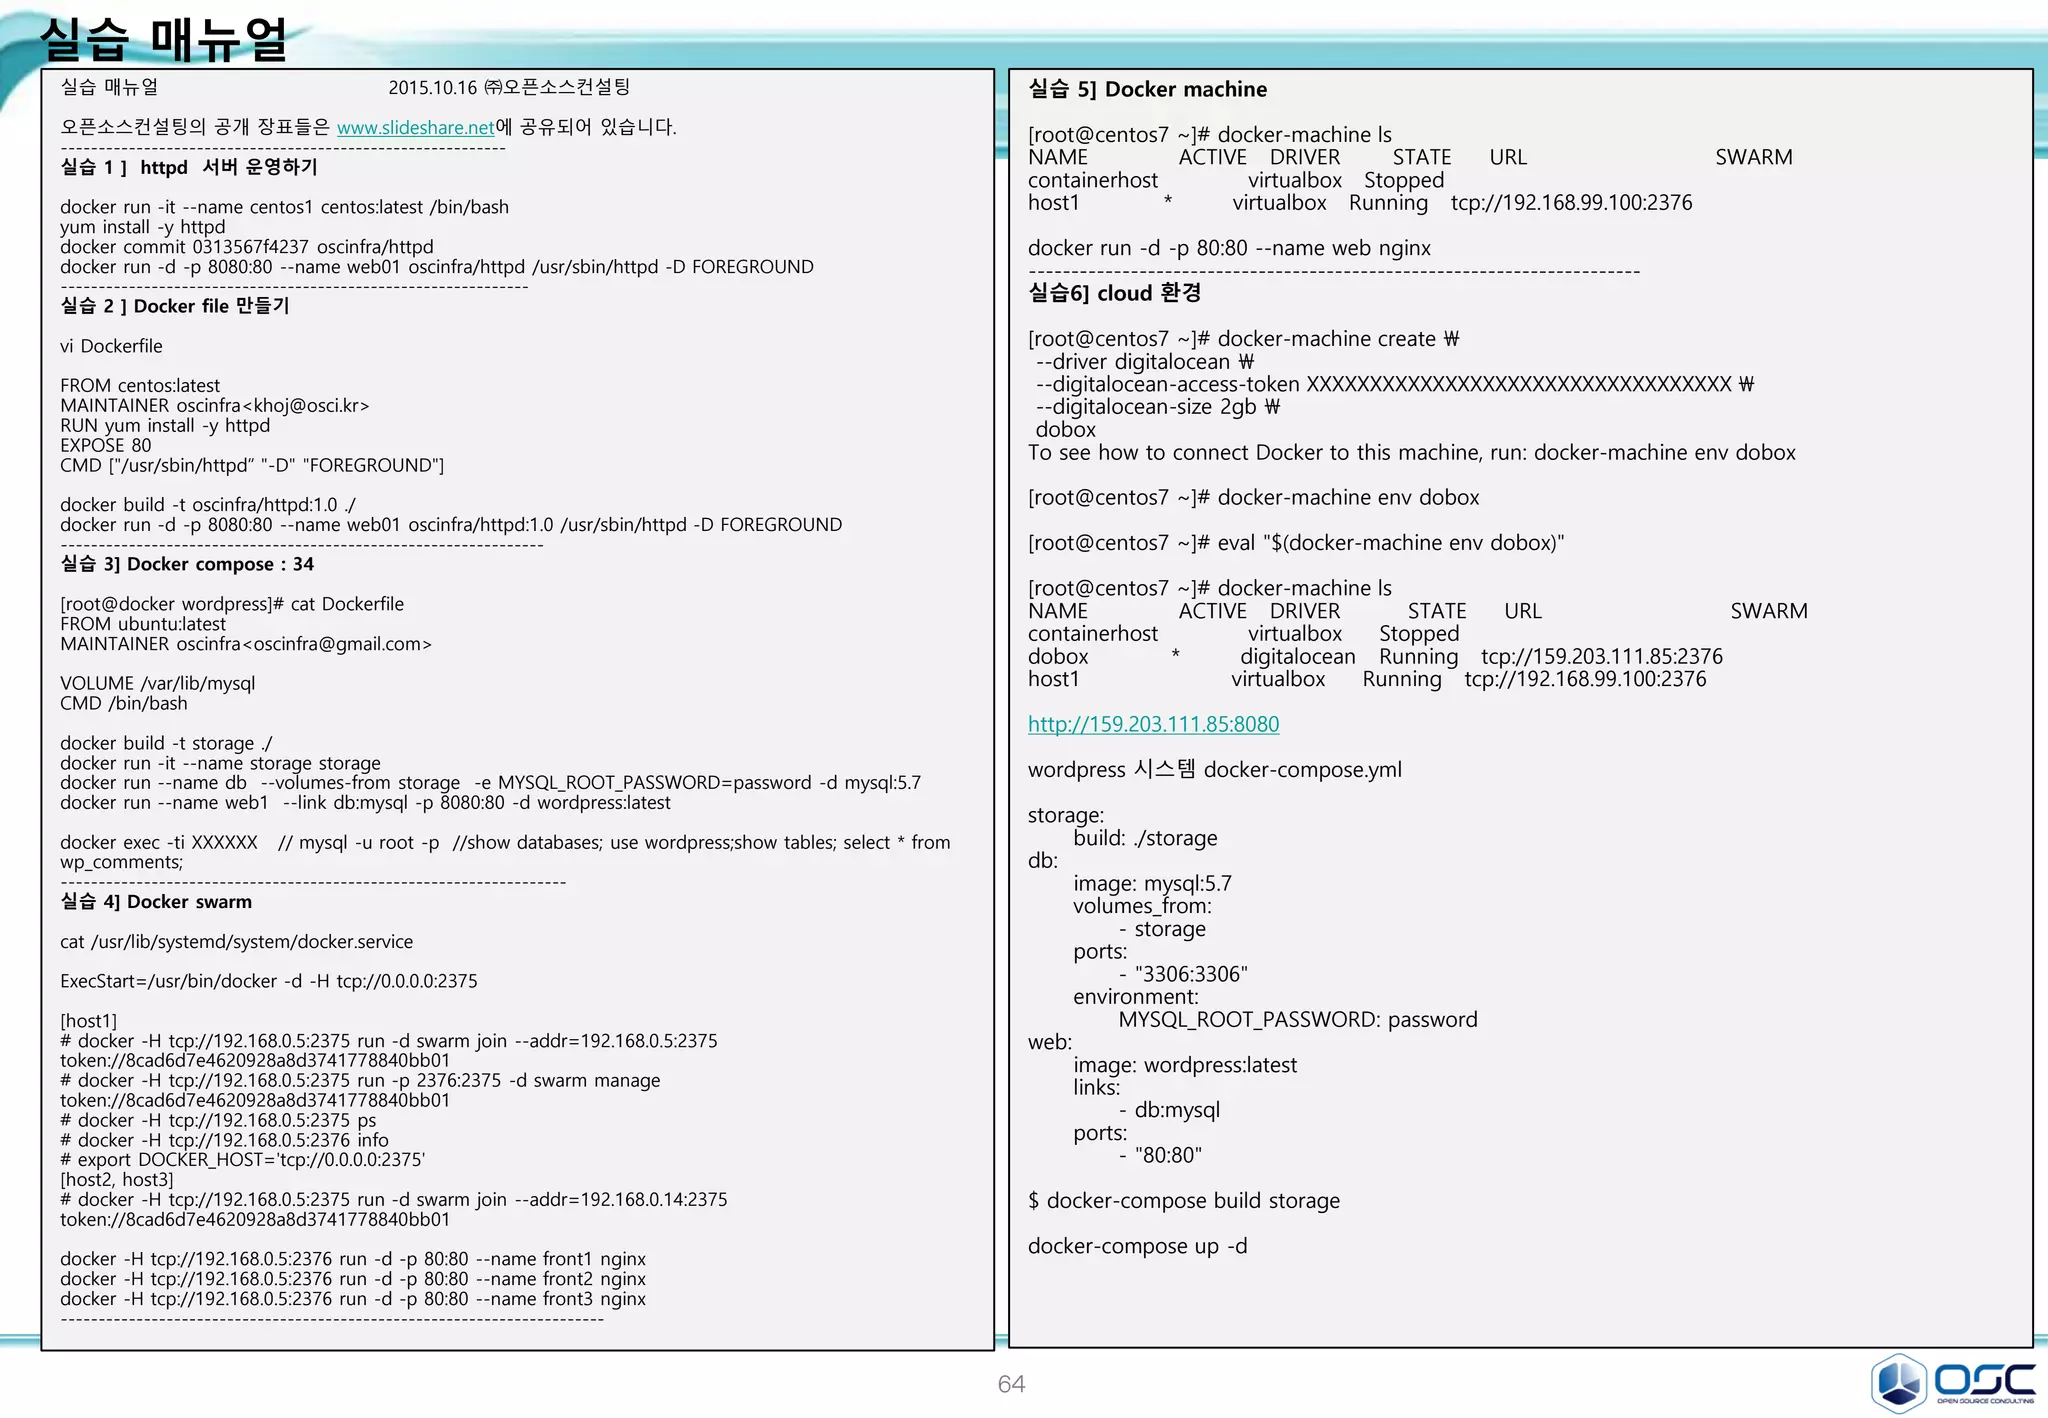
Task: Open the http://159.203.111.85:8080 link
Action: point(1153,724)
